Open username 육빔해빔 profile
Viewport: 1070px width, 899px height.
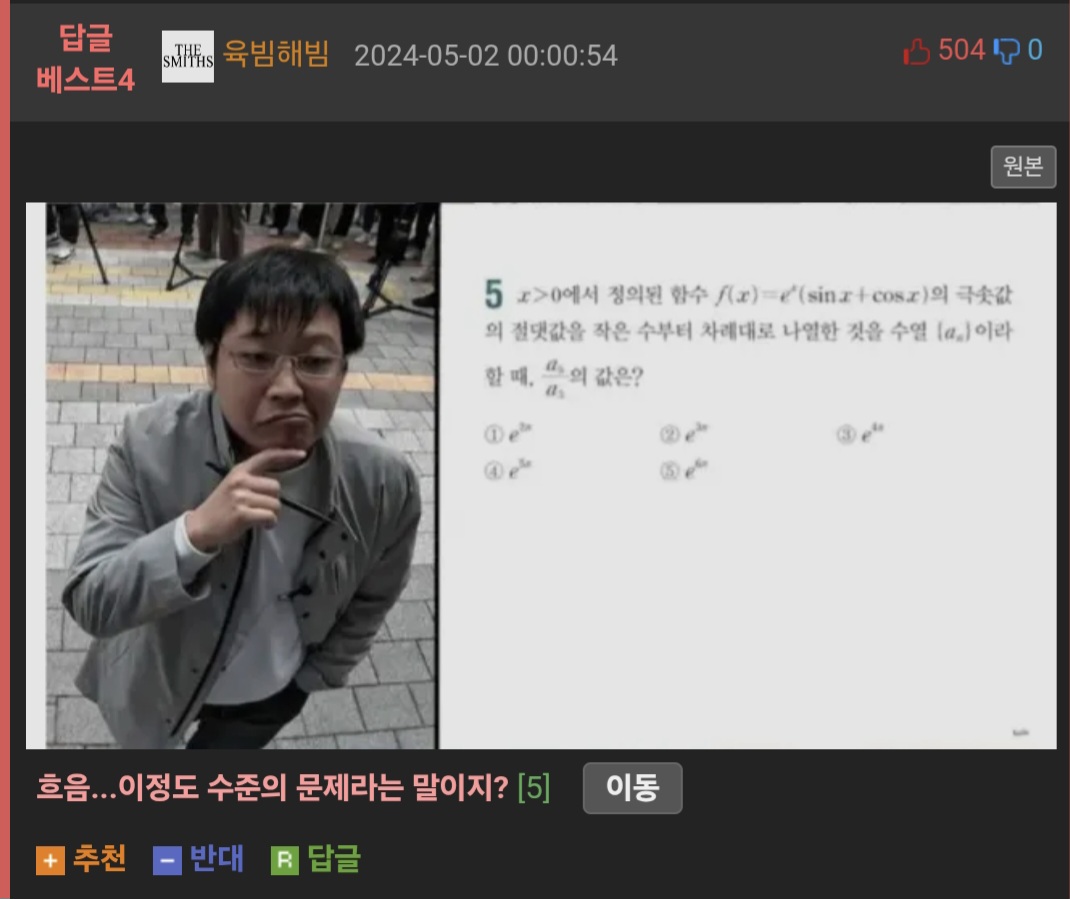click(x=276, y=54)
